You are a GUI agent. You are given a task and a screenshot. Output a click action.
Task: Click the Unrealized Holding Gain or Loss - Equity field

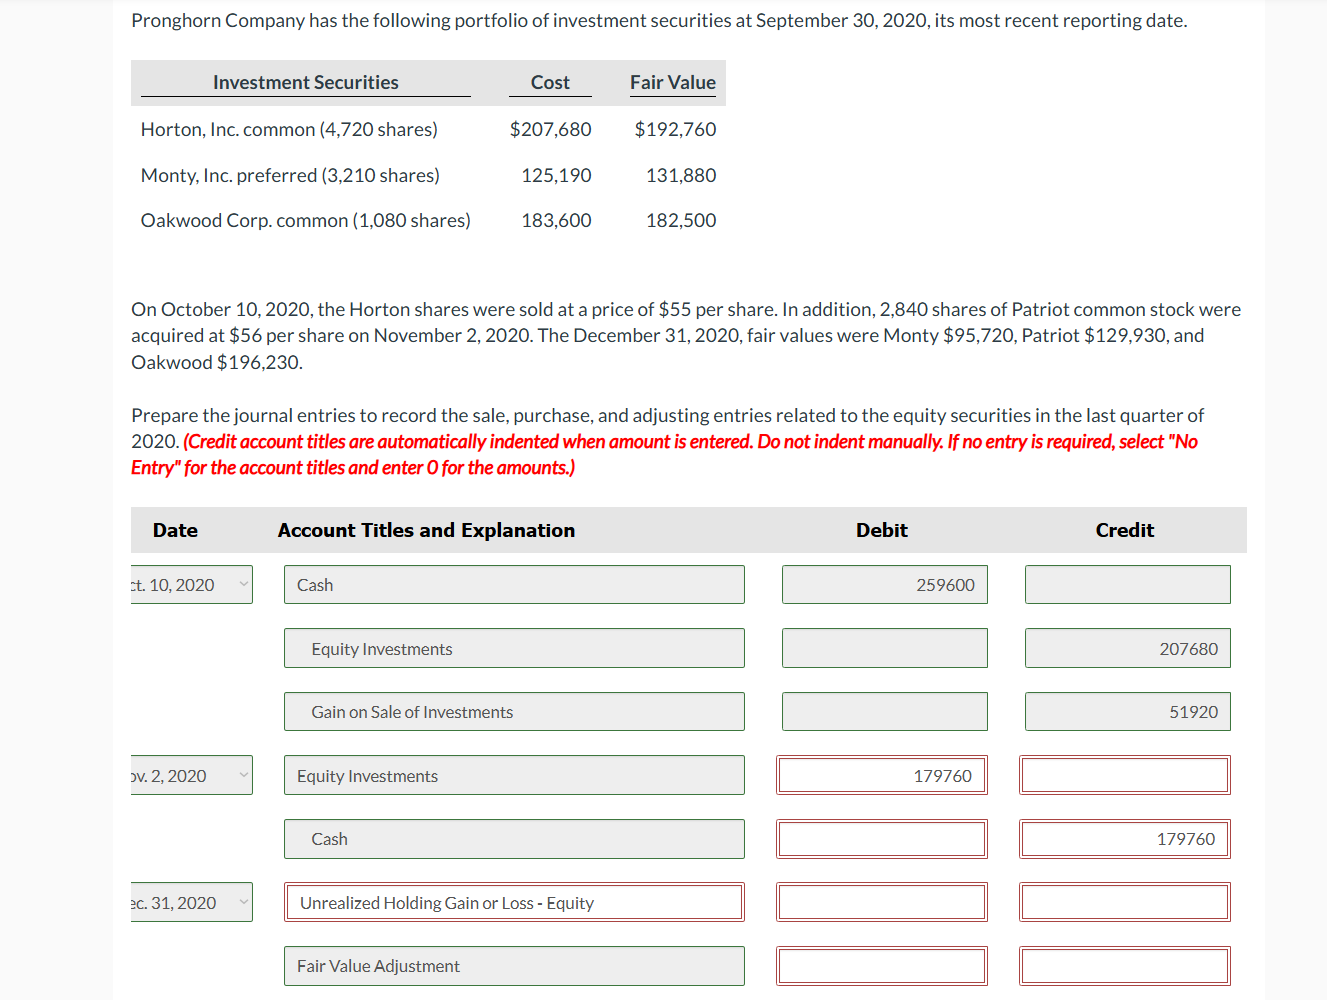pyautogui.click(x=514, y=903)
